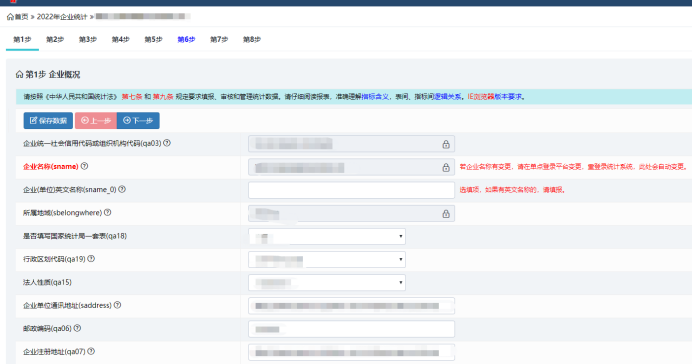Click the 企业注册地址(qa07) input field
The width and height of the screenshot is (692, 364).
click(x=351, y=353)
